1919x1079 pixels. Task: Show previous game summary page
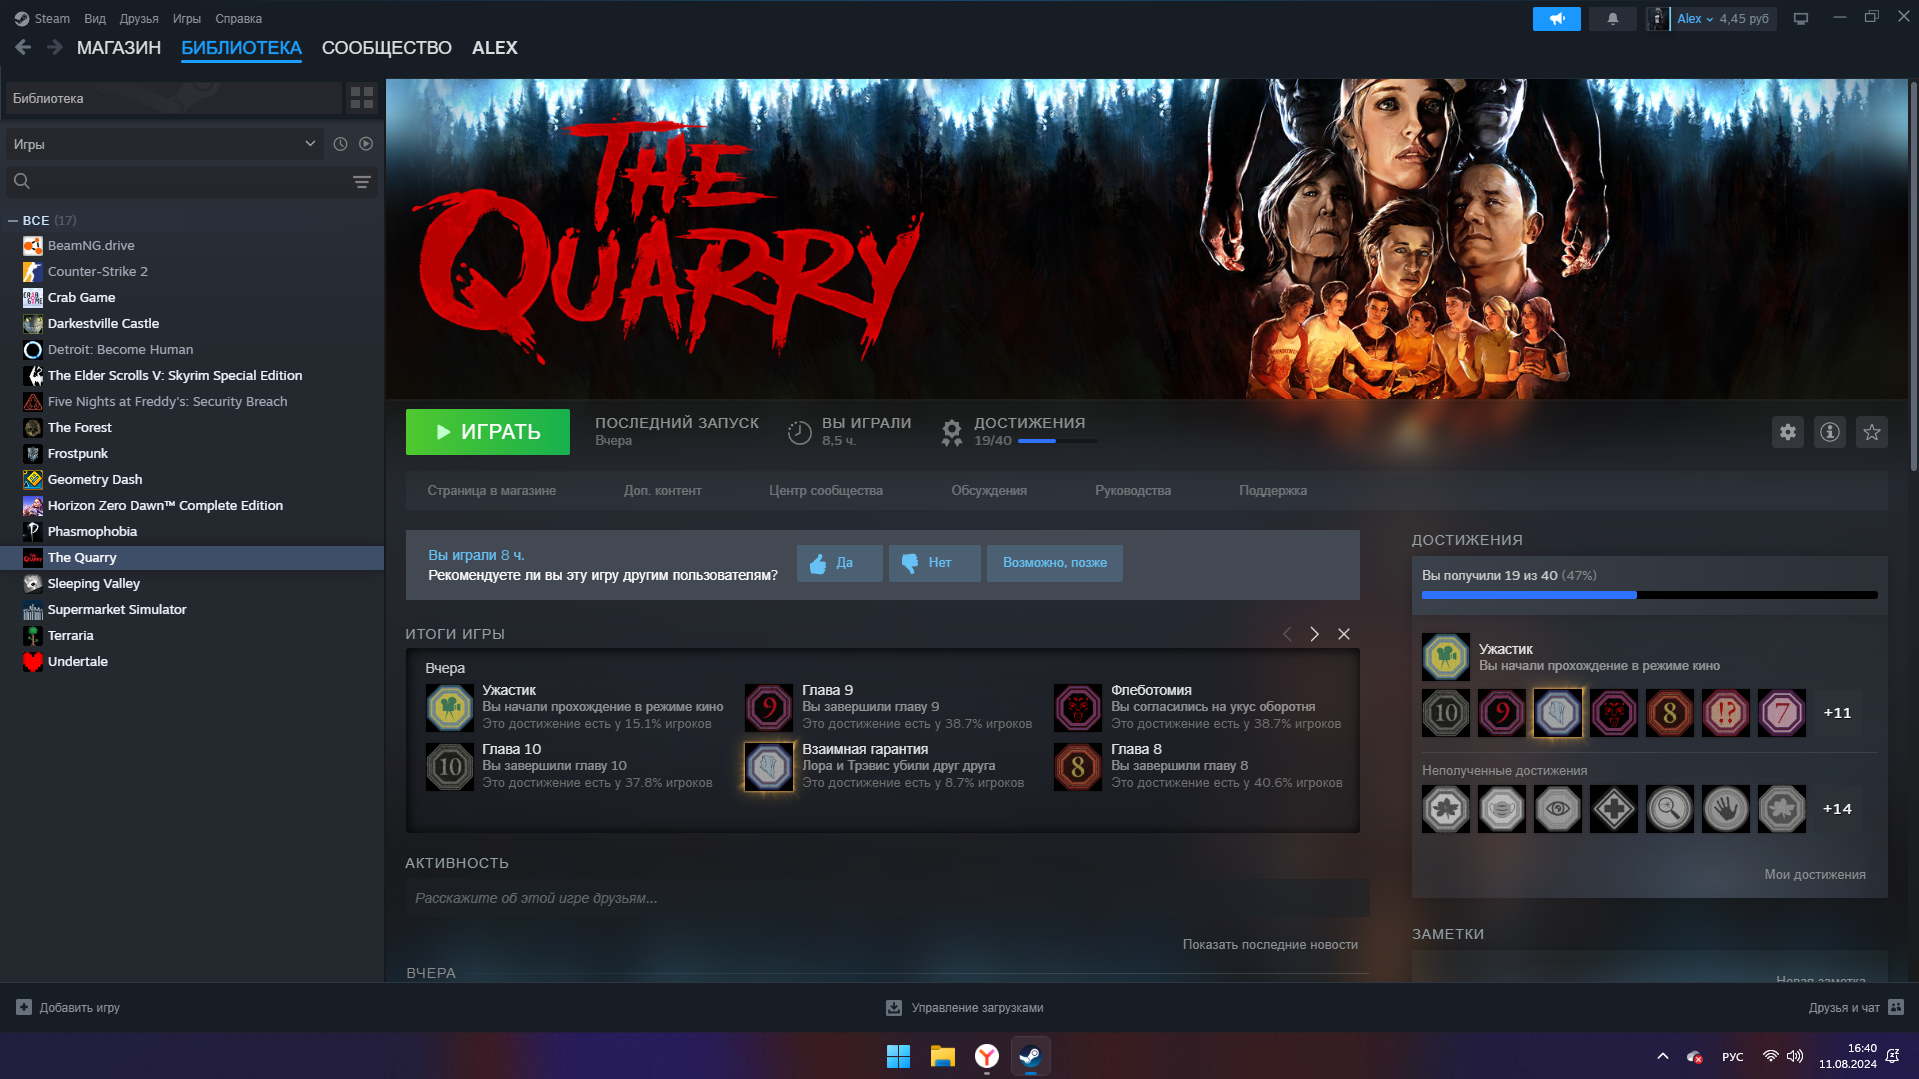[1286, 634]
